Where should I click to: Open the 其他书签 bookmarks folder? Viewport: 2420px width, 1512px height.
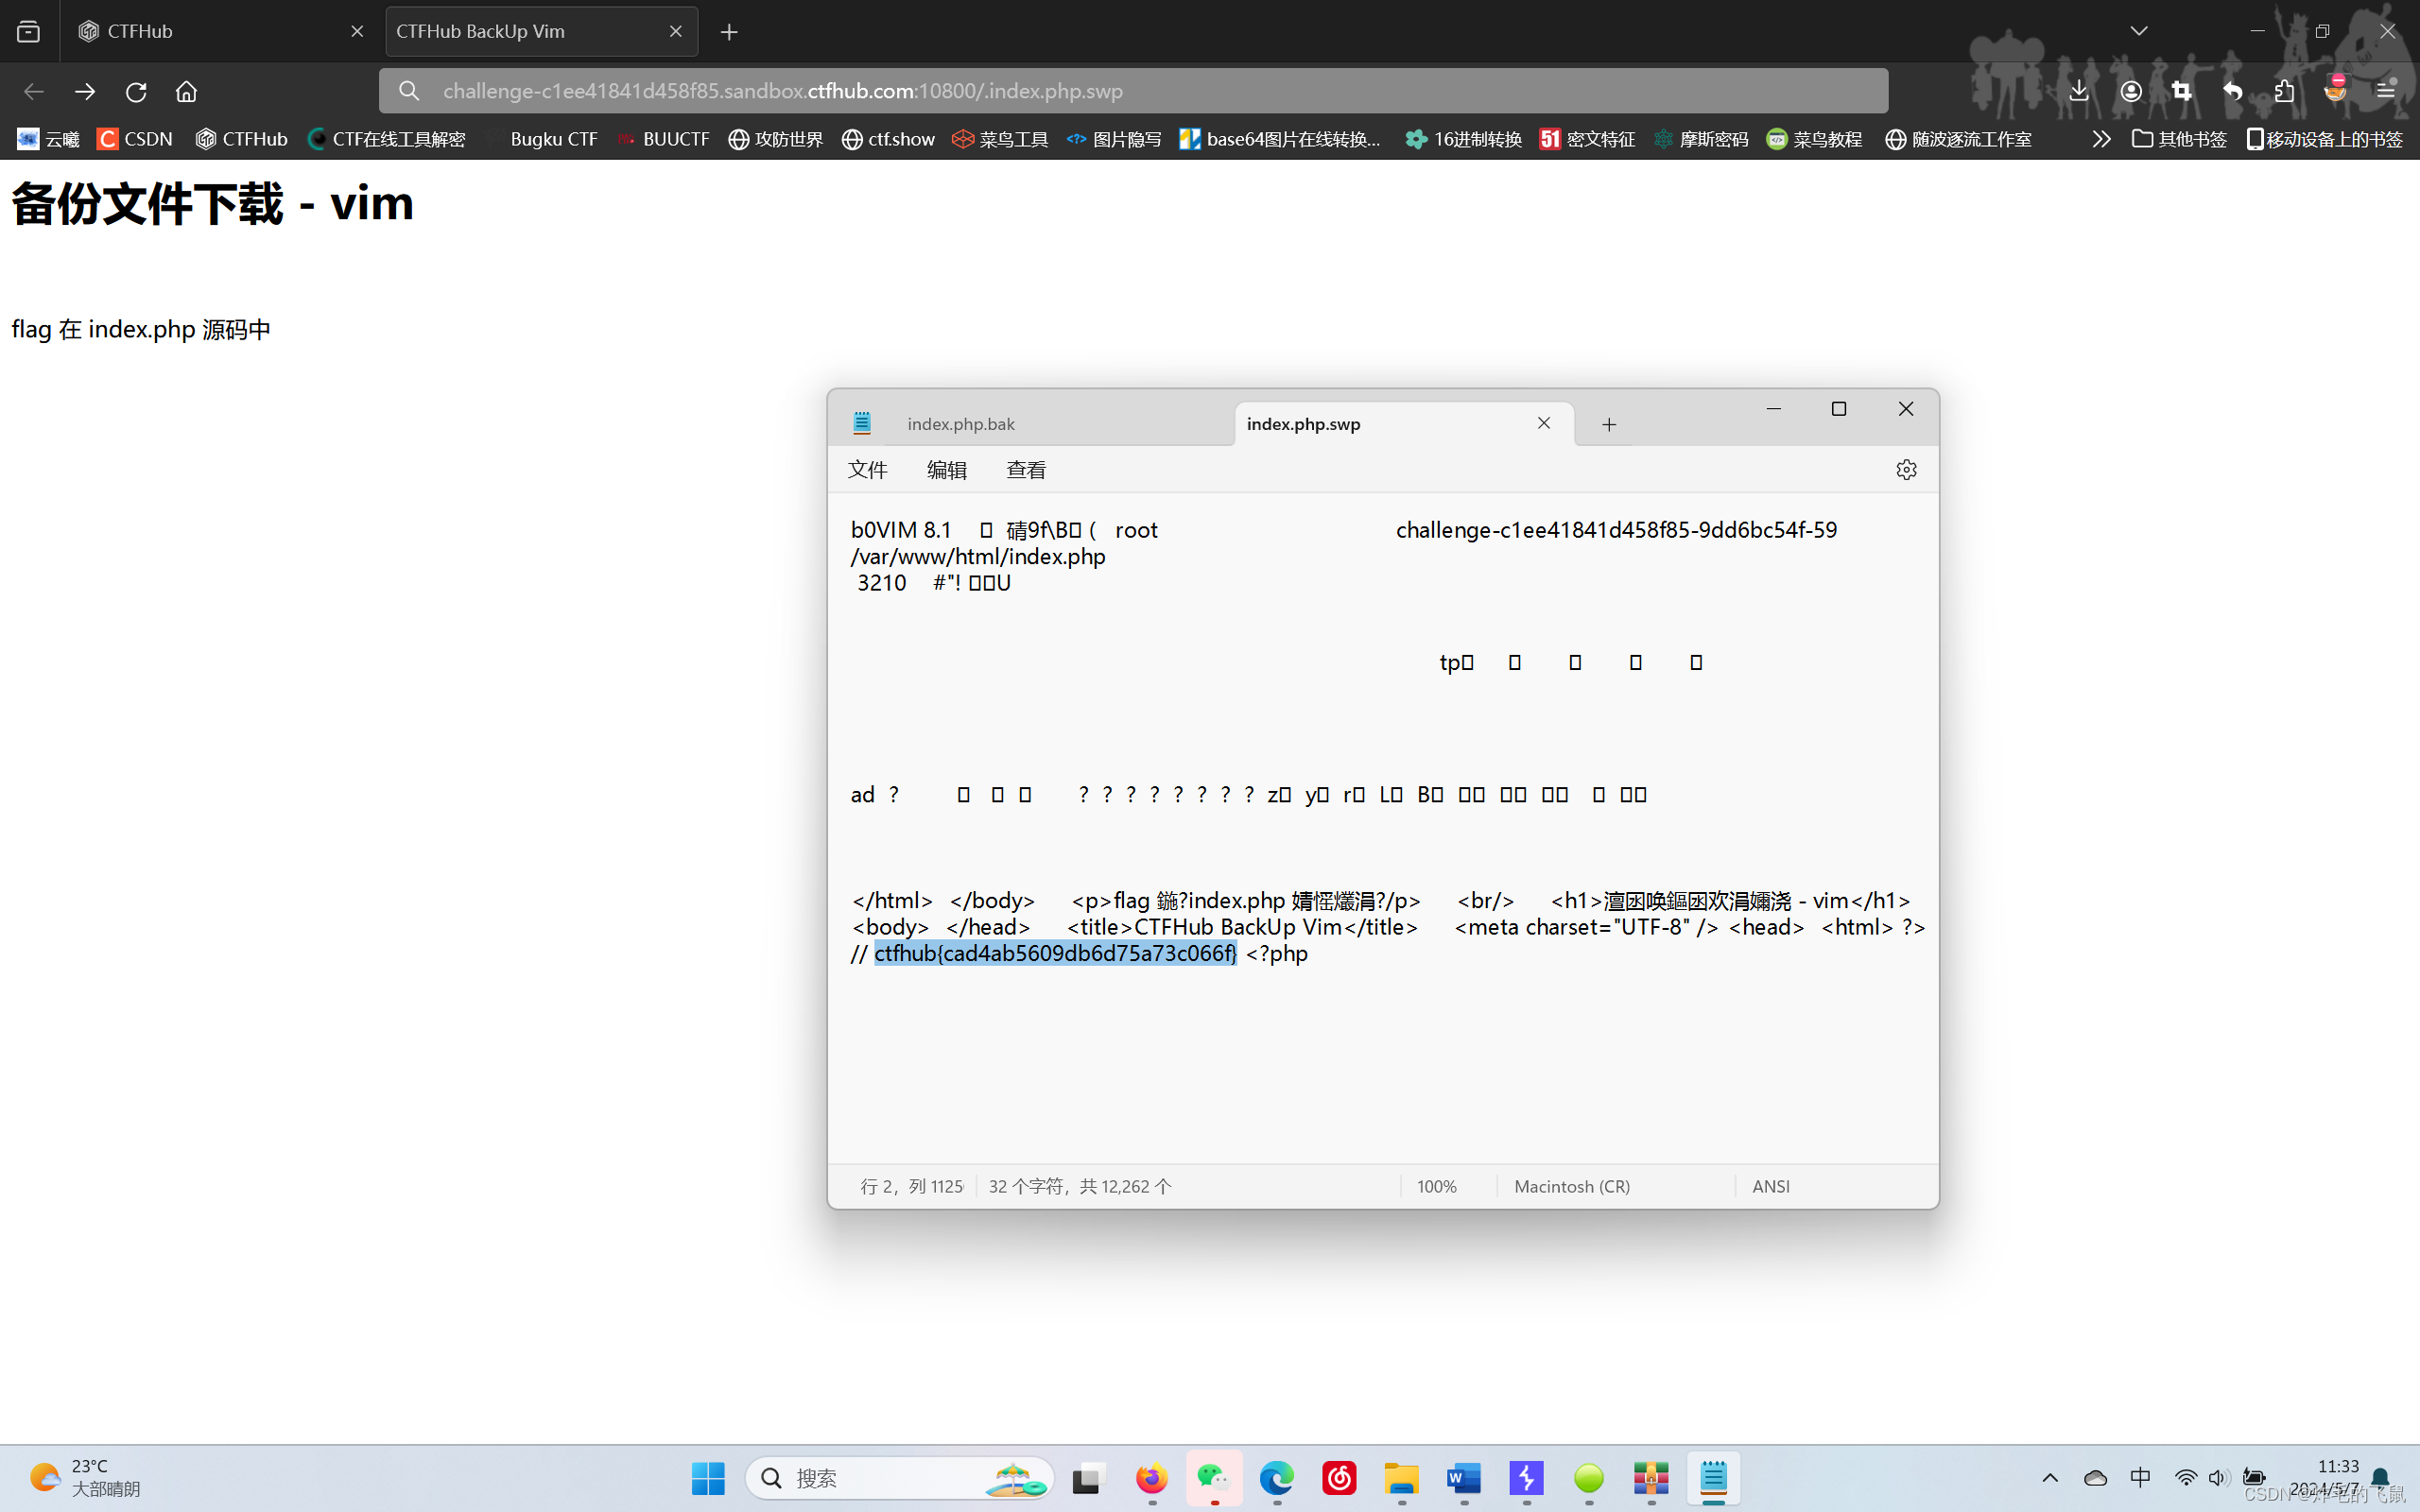[x=2180, y=139]
